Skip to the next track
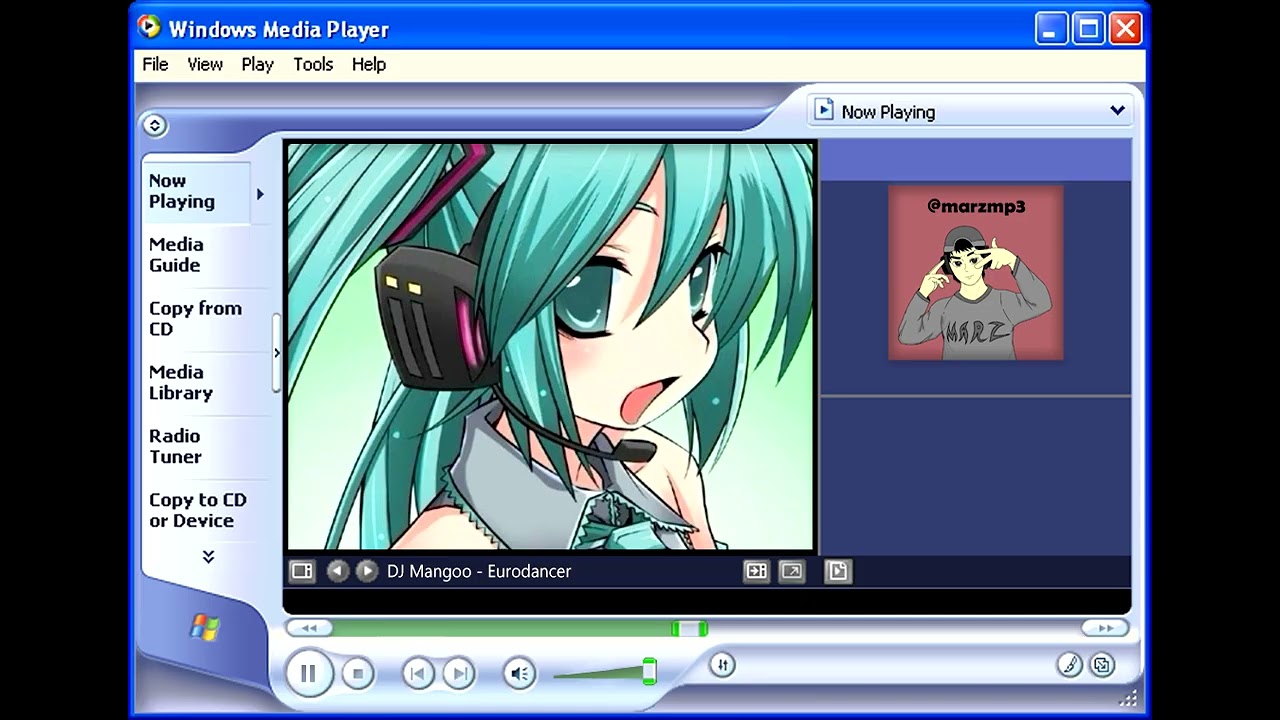Viewport: 1280px width, 720px height. click(x=458, y=674)
